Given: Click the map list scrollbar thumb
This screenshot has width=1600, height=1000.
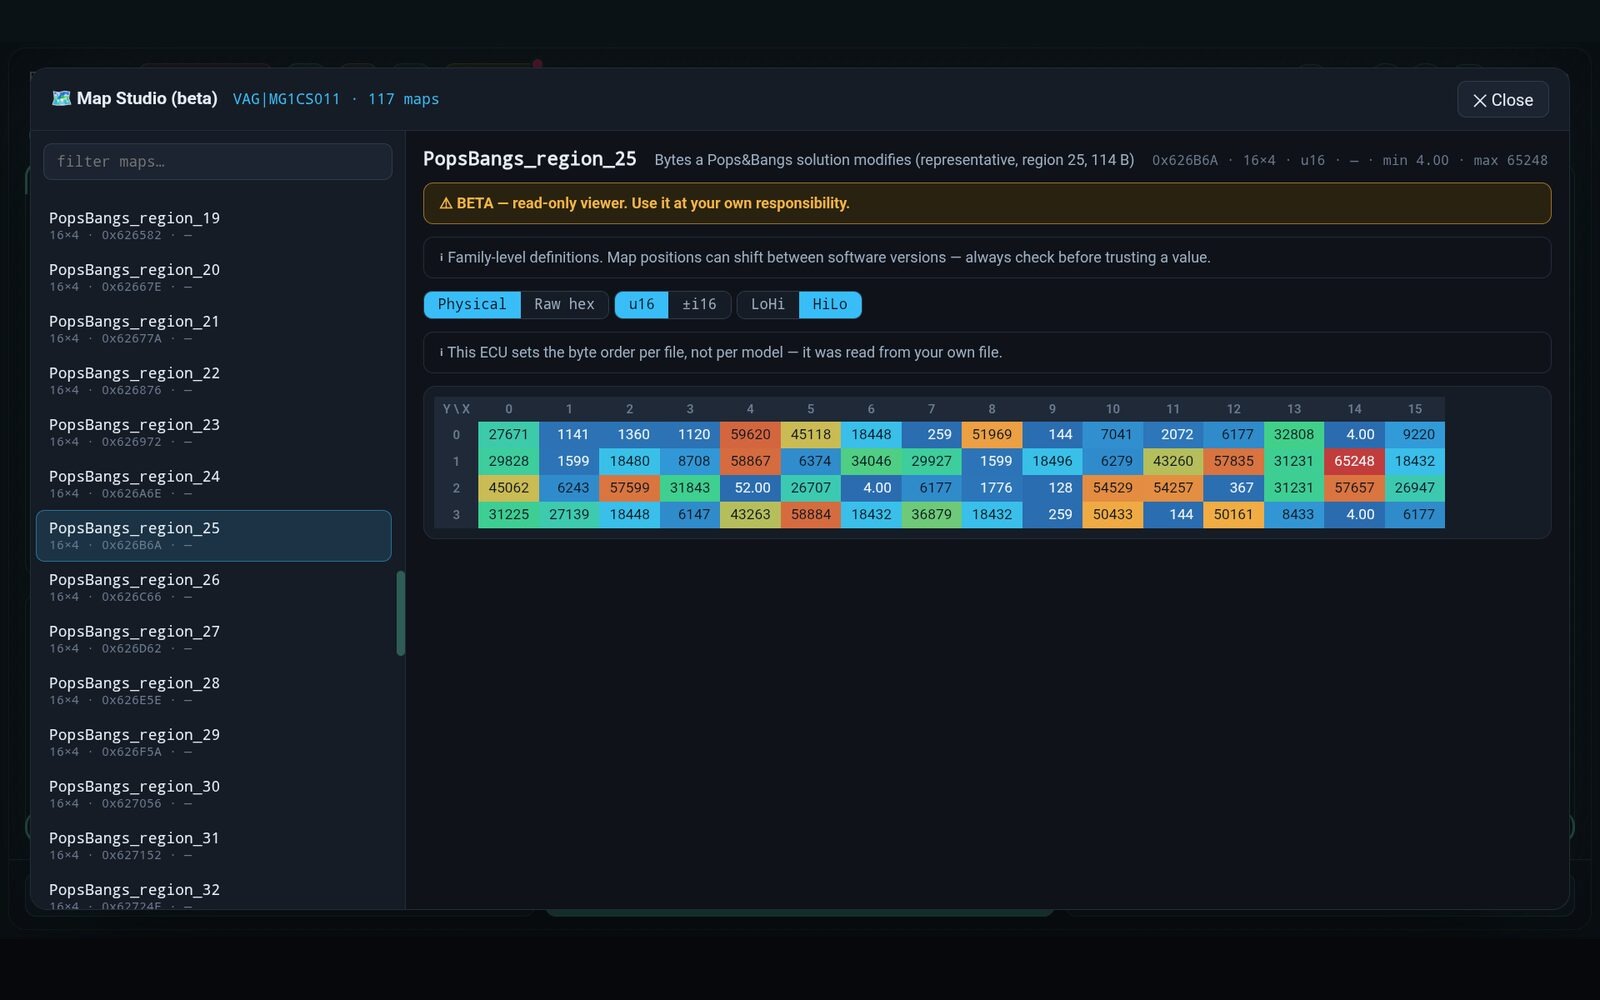Looking at the screenshot, I should [x=401, y=613].
